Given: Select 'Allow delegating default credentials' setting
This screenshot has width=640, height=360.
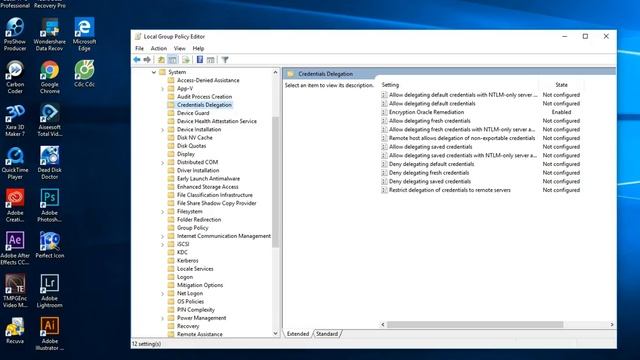Looking at the screenshot, I should point(432,103).
